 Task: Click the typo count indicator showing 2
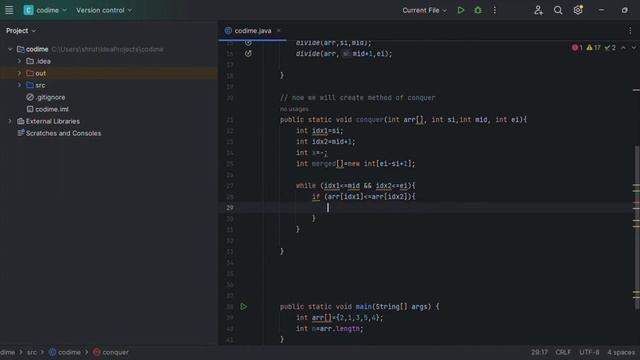[610, 48]
